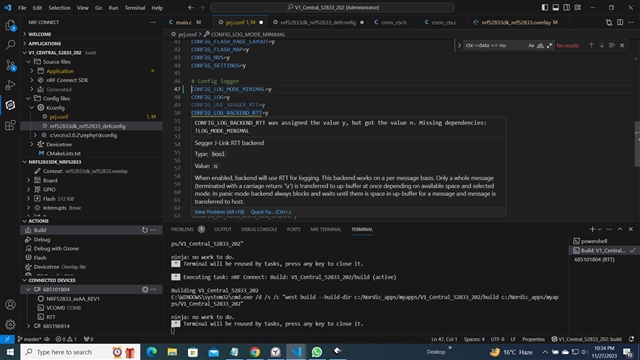Viewport: 640px width, 360px height.
Task: Open File Explorer from the taskbar
Action: coord(172,352)
